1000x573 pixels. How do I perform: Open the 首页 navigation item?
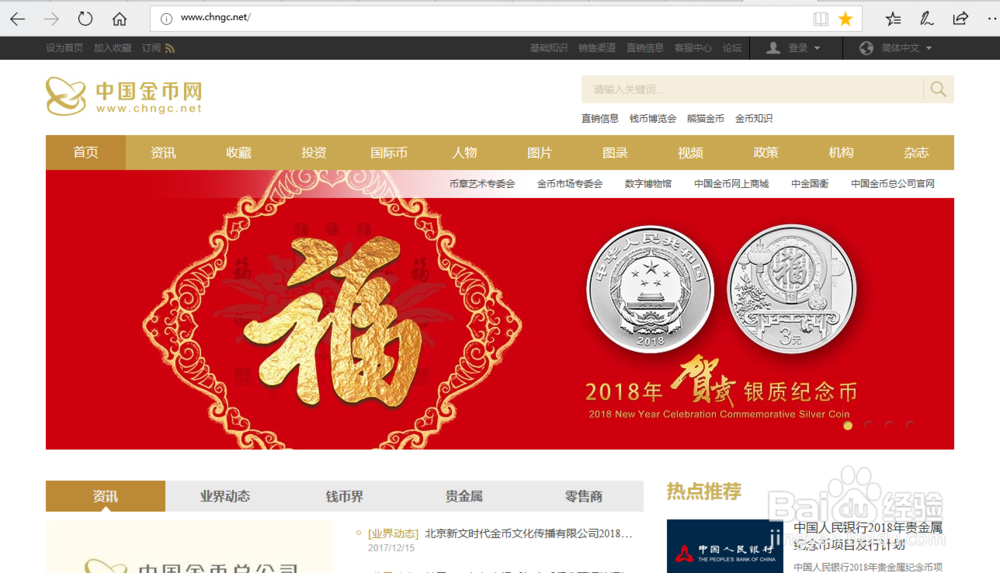tap(85, 153)
